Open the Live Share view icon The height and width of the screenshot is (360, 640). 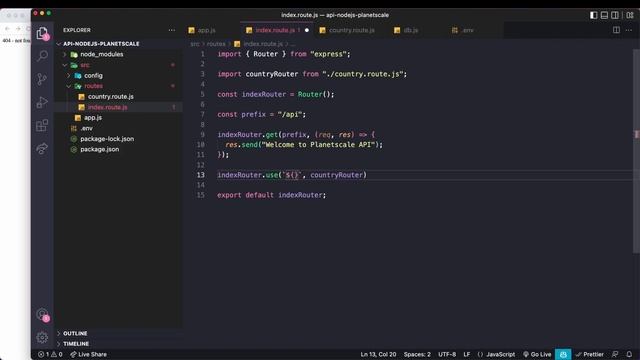pos(42,149)
